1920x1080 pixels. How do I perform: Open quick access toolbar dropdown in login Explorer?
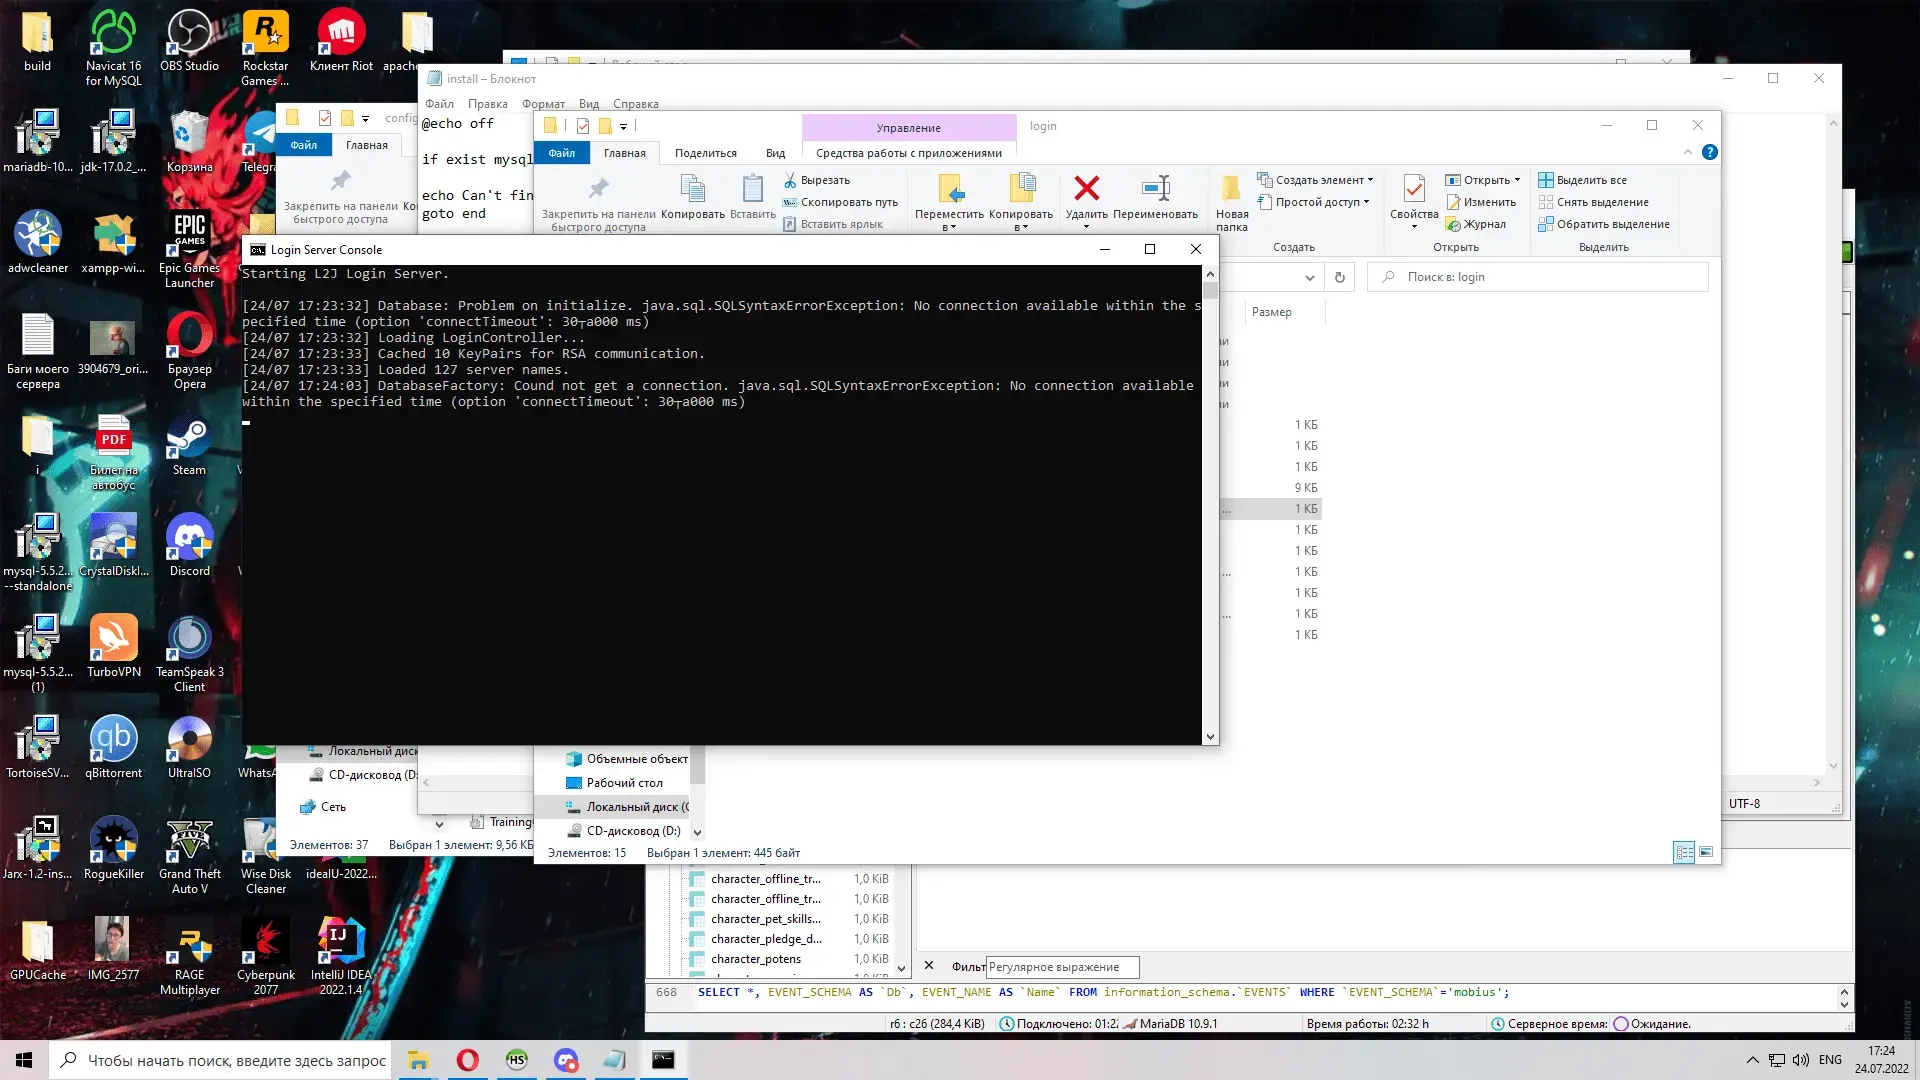click(x=623, y=126)
